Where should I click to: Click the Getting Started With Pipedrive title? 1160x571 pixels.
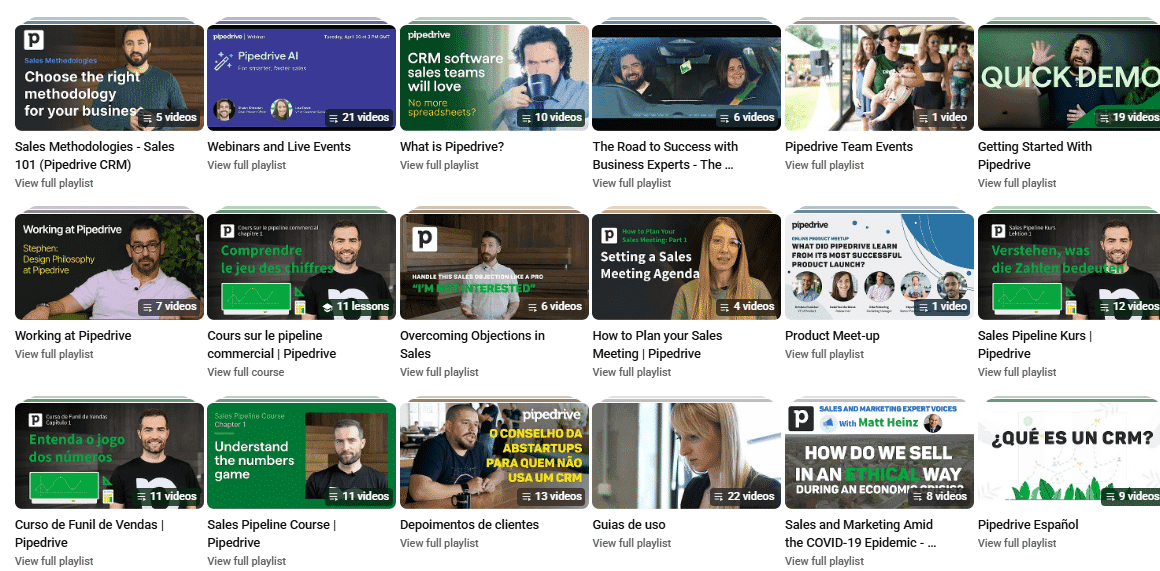(x=1034, y=155)
